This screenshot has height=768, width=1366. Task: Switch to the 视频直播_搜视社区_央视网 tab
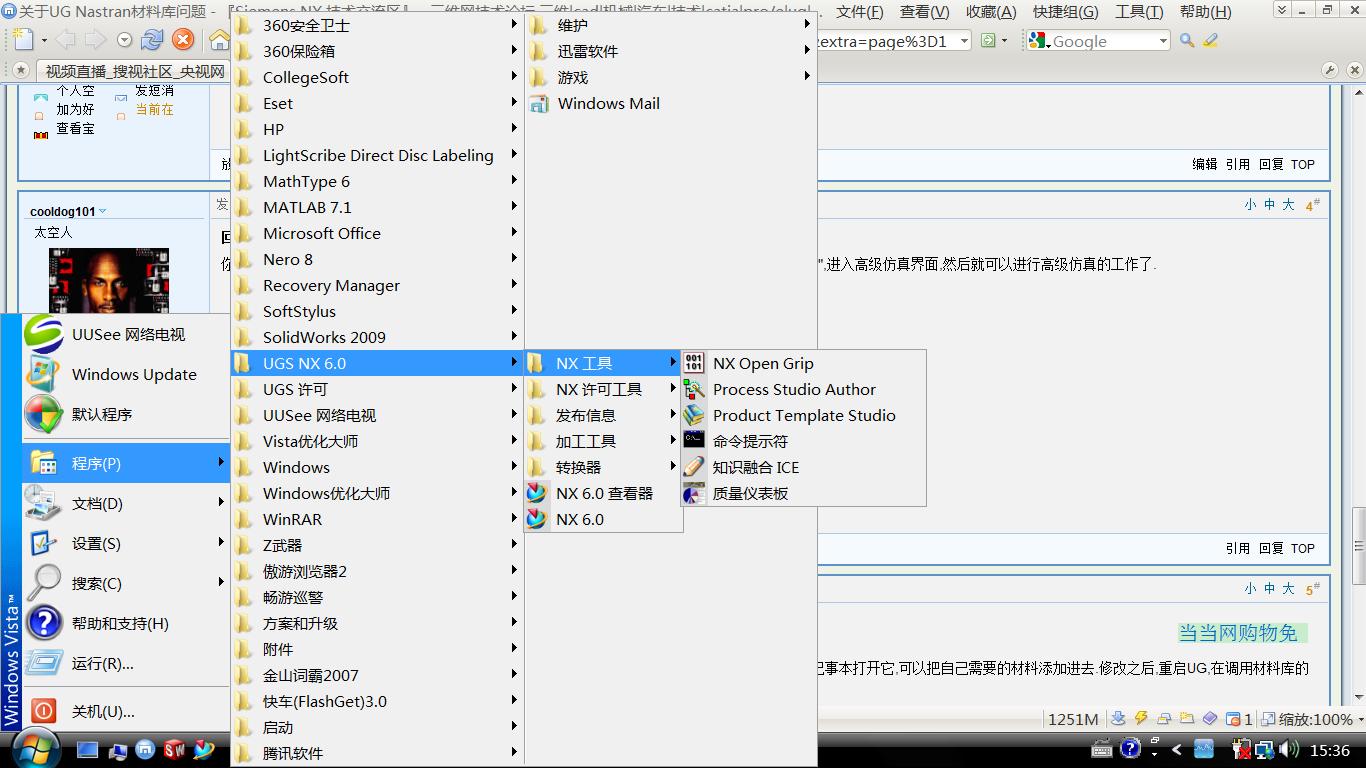(x=135, y=71)
